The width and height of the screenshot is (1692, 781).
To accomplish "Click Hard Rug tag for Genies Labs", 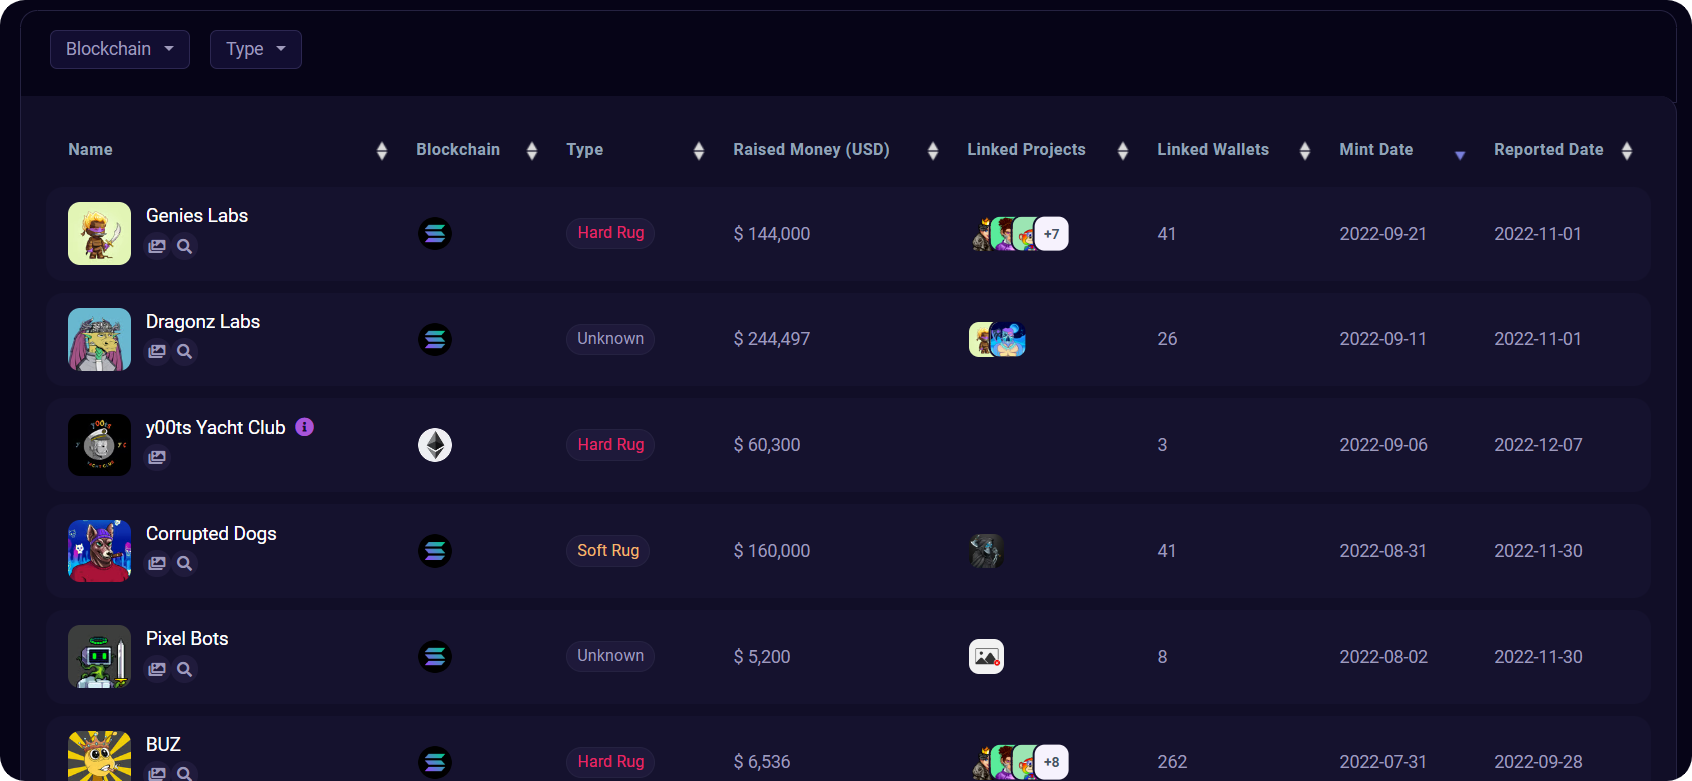I will [x=610, y=233].
